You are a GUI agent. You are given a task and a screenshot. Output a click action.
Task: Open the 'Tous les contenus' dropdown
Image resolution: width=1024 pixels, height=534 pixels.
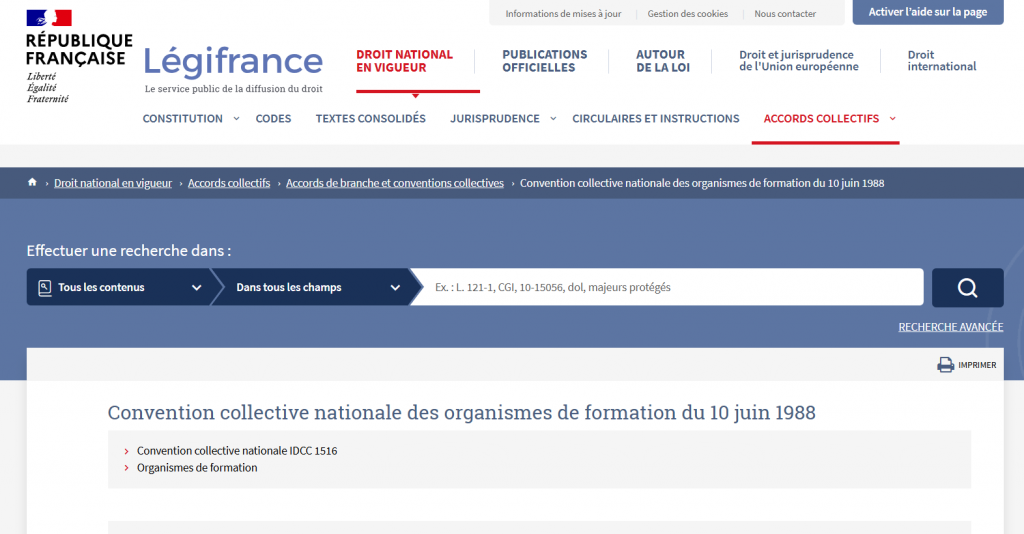[118, 288]
